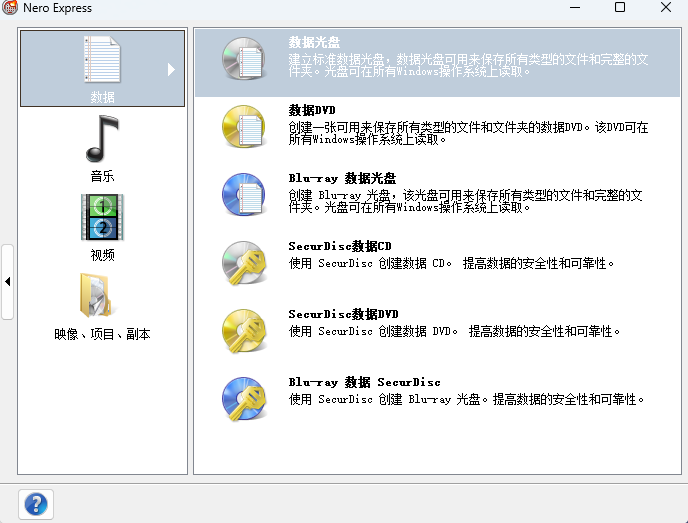Screen dimensions: 688x523
Task: Click the arrow beside the 数据 category
Action: click(x=171, y=70)
